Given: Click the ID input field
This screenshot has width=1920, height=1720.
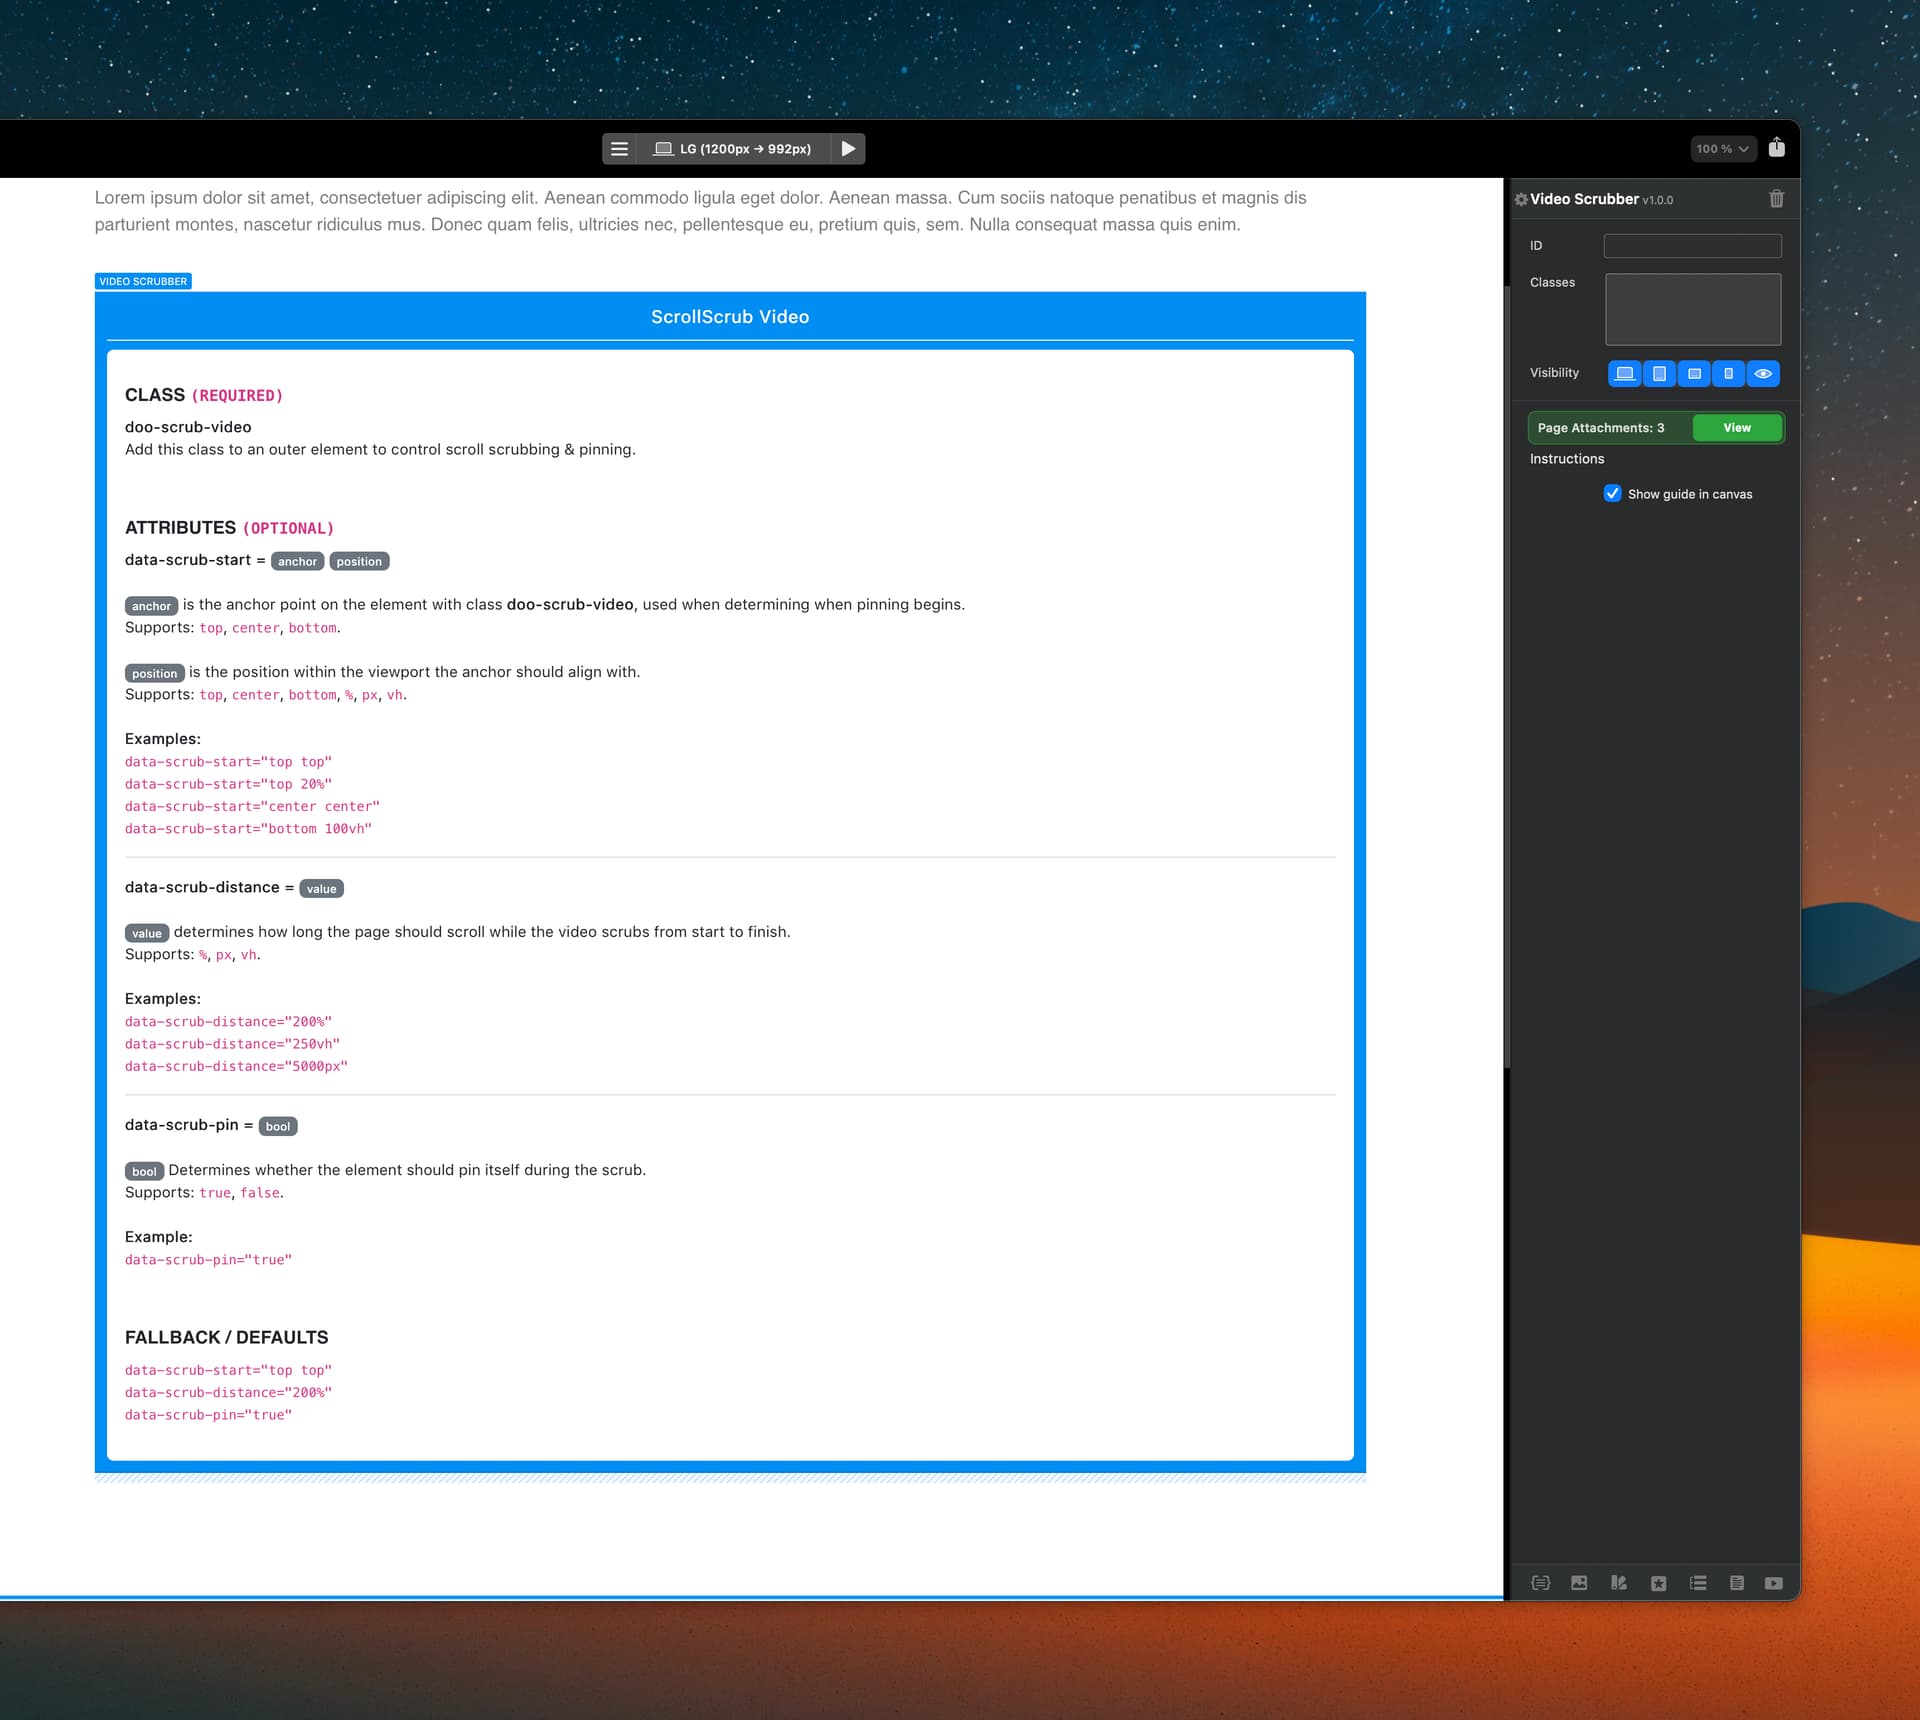Looking at the screenshot, I should point(1692,246).
